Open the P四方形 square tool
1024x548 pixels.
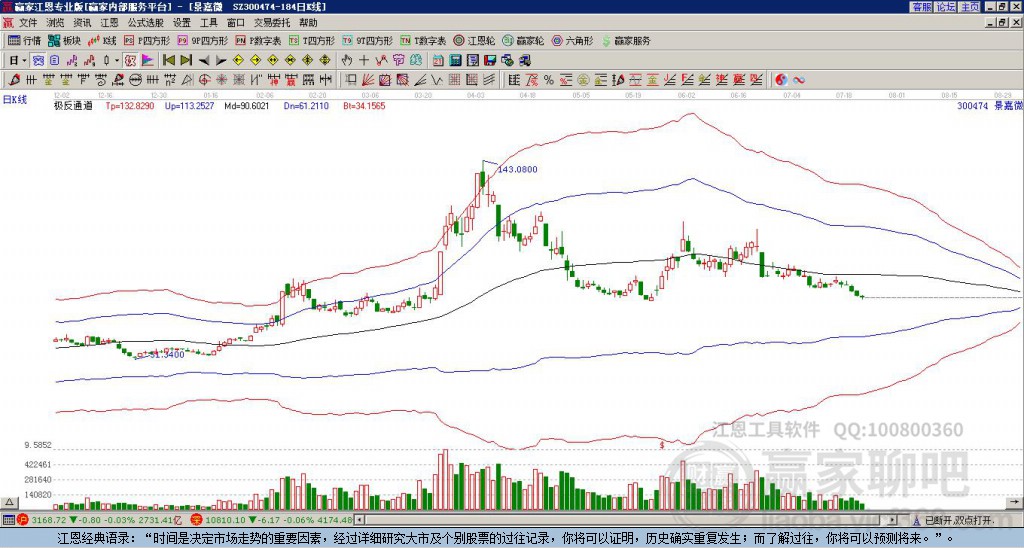click(147, 40)
